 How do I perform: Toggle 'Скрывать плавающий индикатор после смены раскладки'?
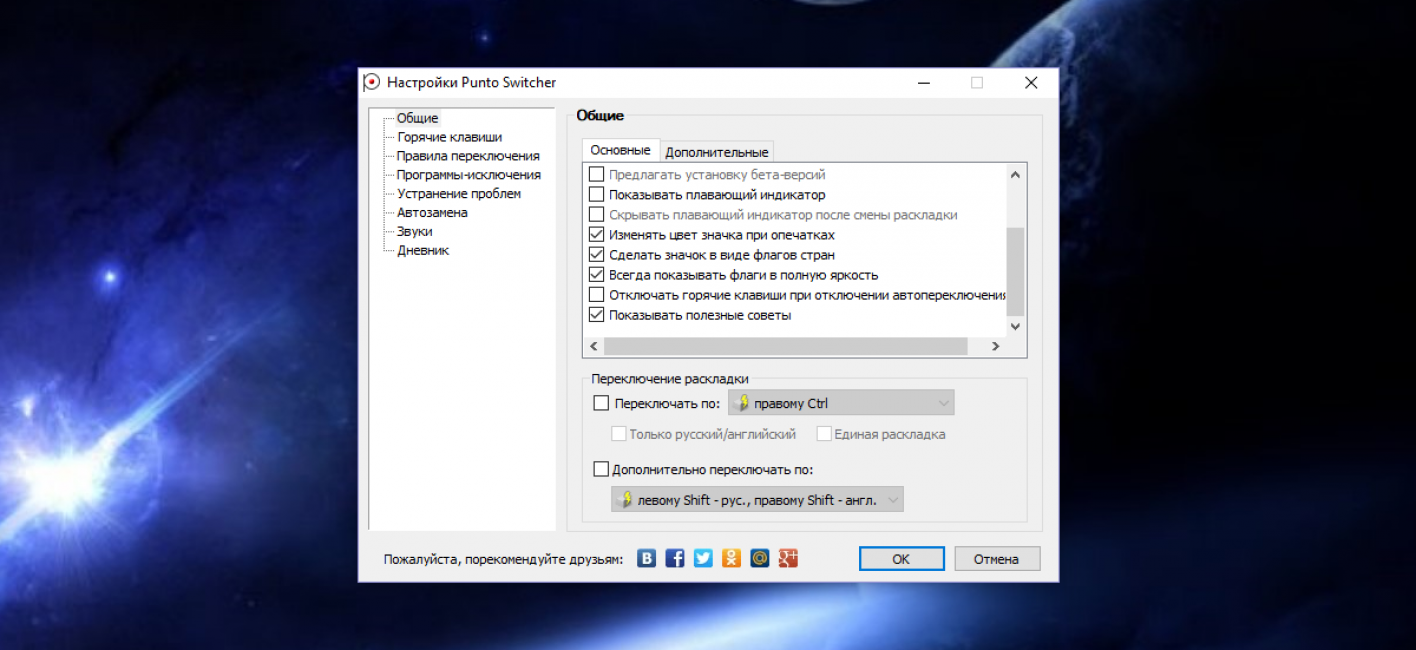pyautogui.click(x=597, y=215)
